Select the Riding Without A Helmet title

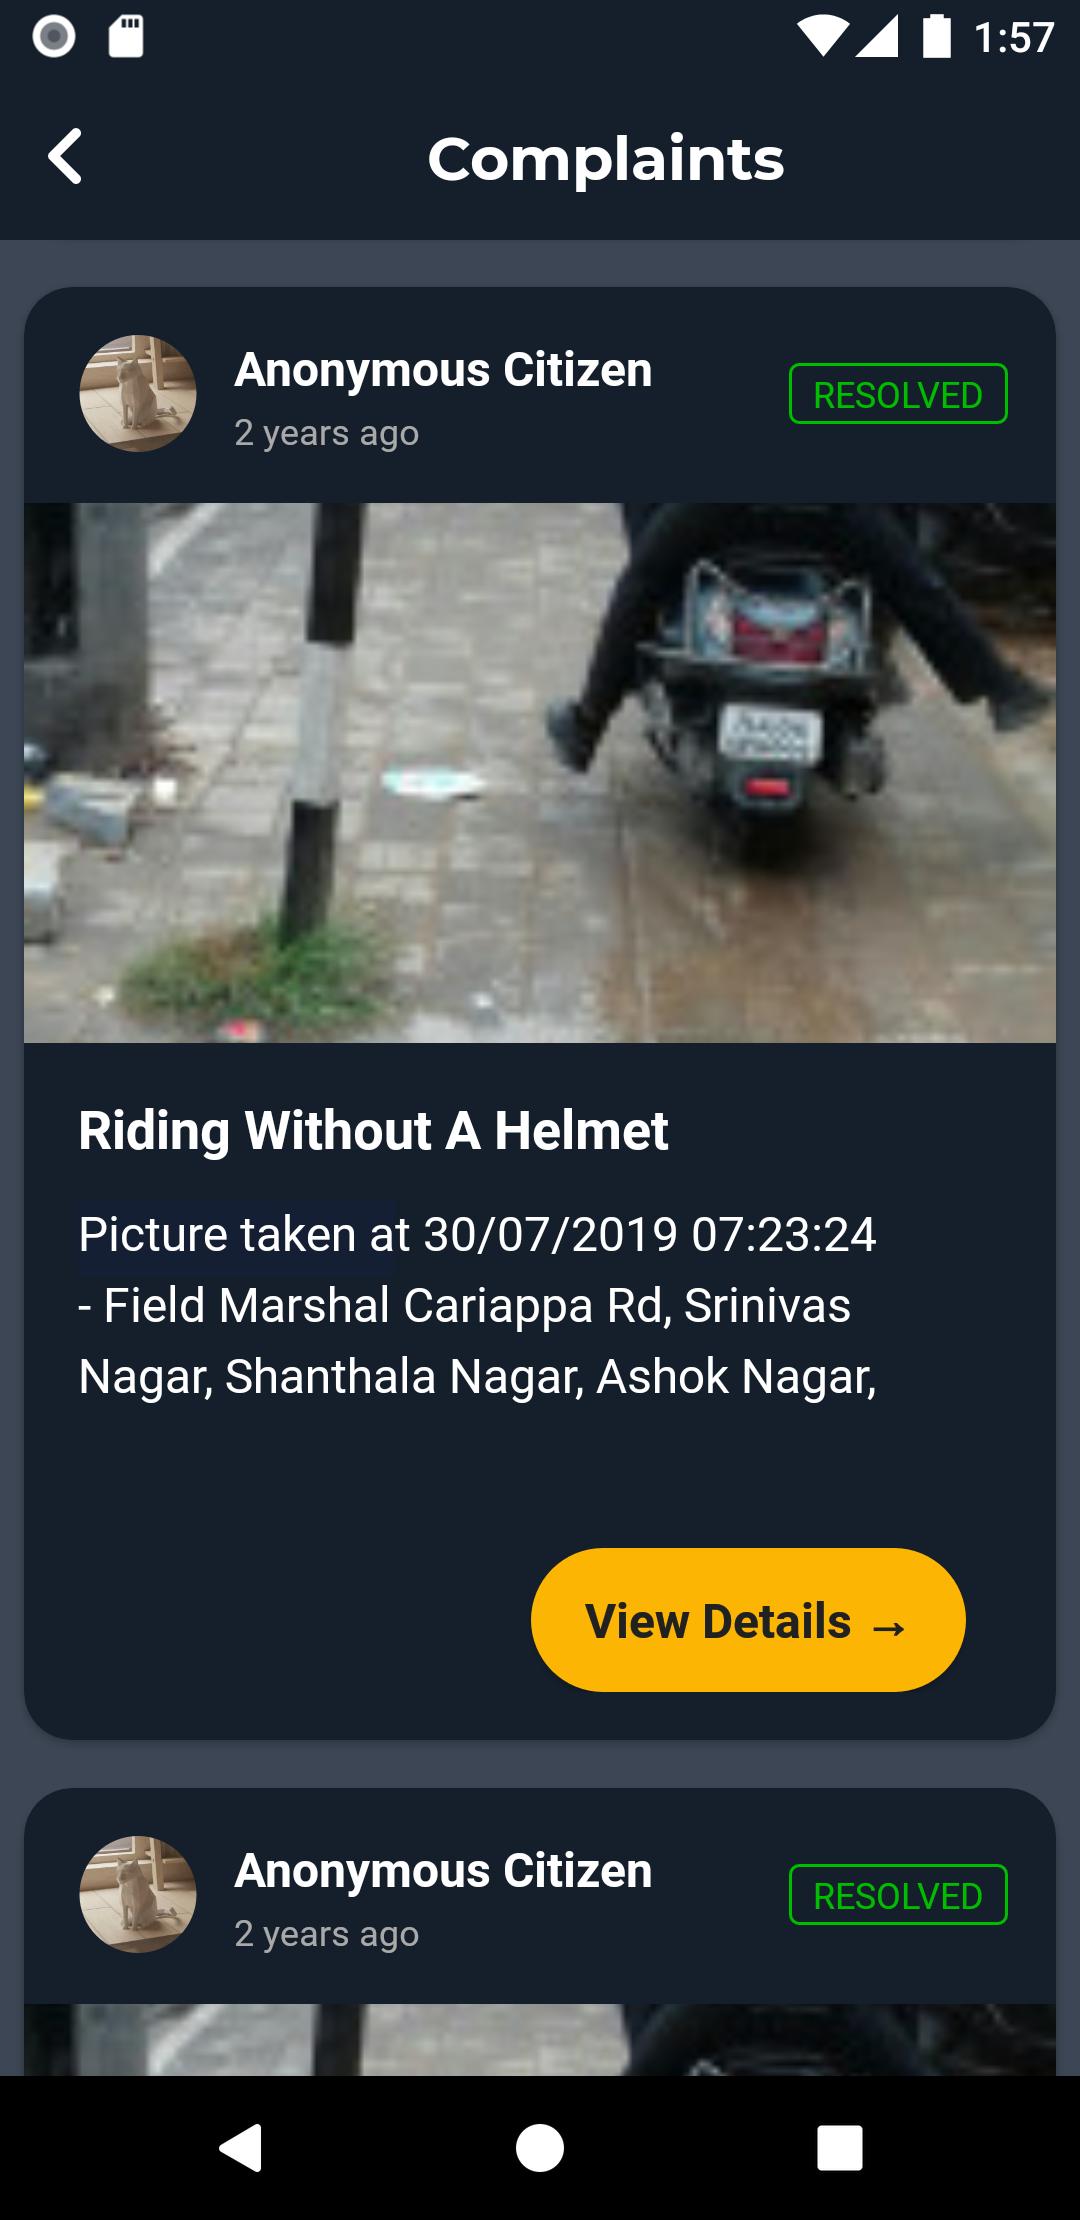(373, 1131)
